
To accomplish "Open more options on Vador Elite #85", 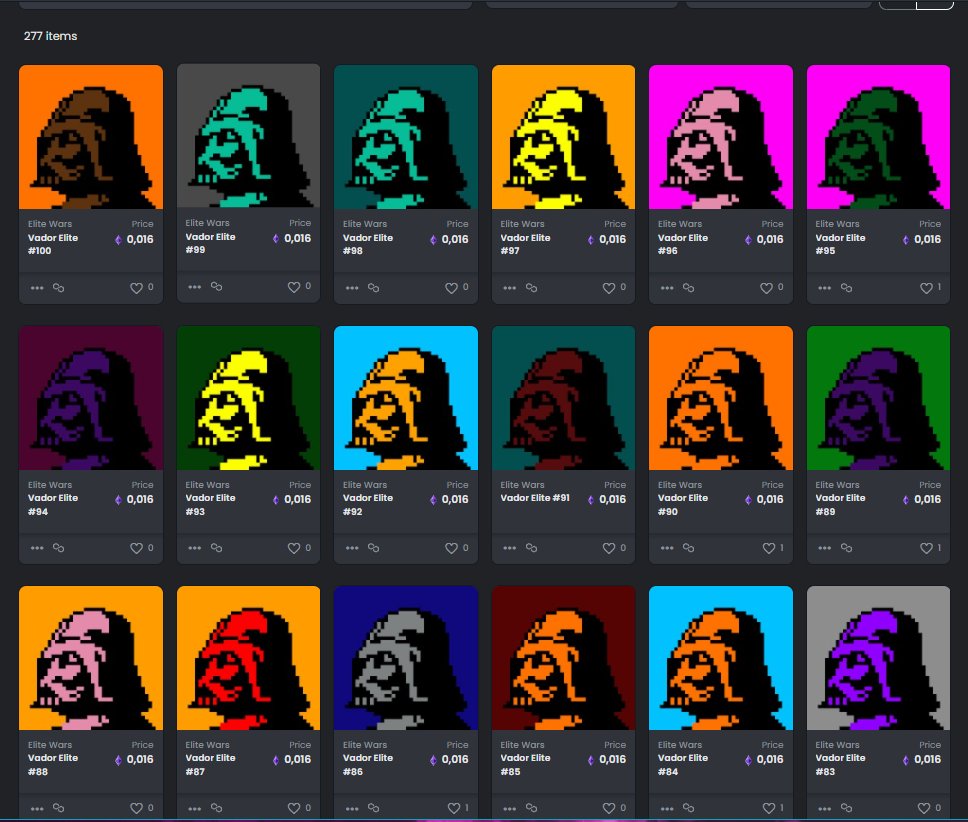I will pyautogui.click(x=509, y=808).
